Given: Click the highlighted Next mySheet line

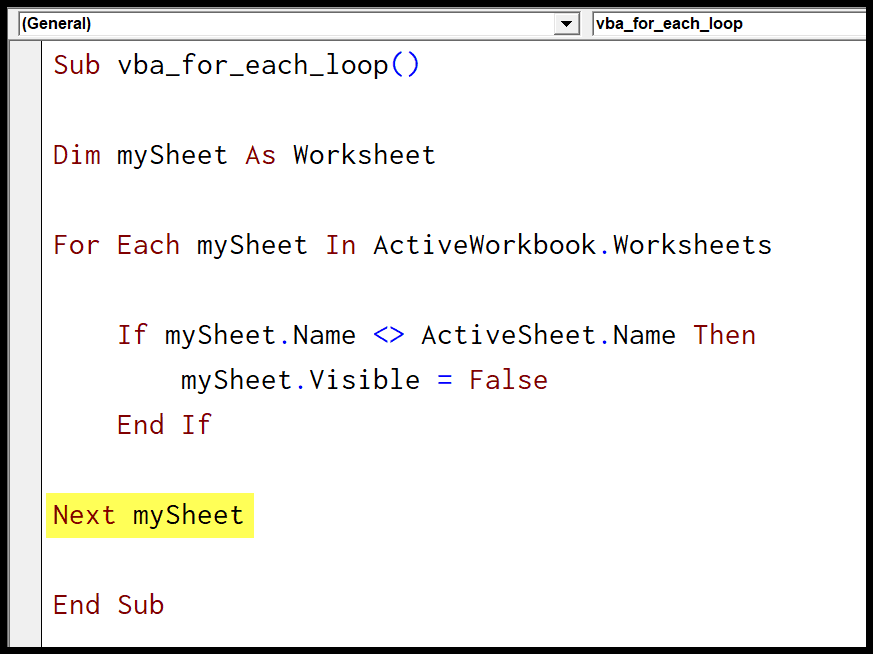Looking at the screenshot, I should [150, 515].
